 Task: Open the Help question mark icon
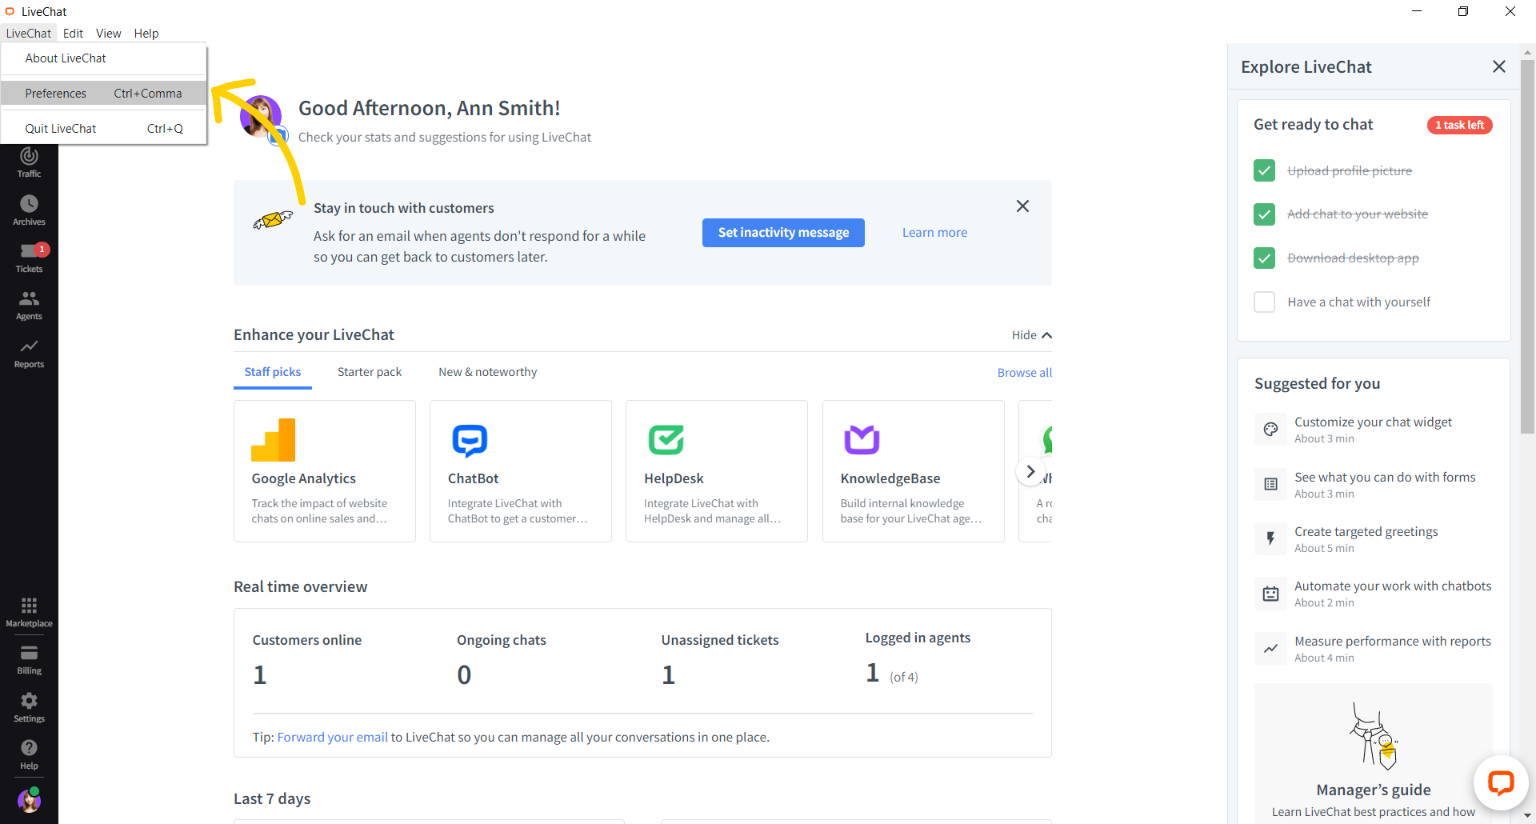click(x=29, y=755)
